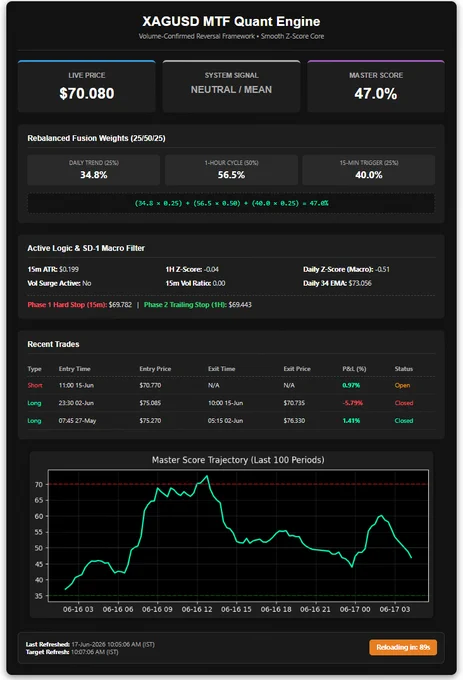Screen dimensions: 463x680
Task: Click the Reloading in 89s button
Action: (403, 647)
